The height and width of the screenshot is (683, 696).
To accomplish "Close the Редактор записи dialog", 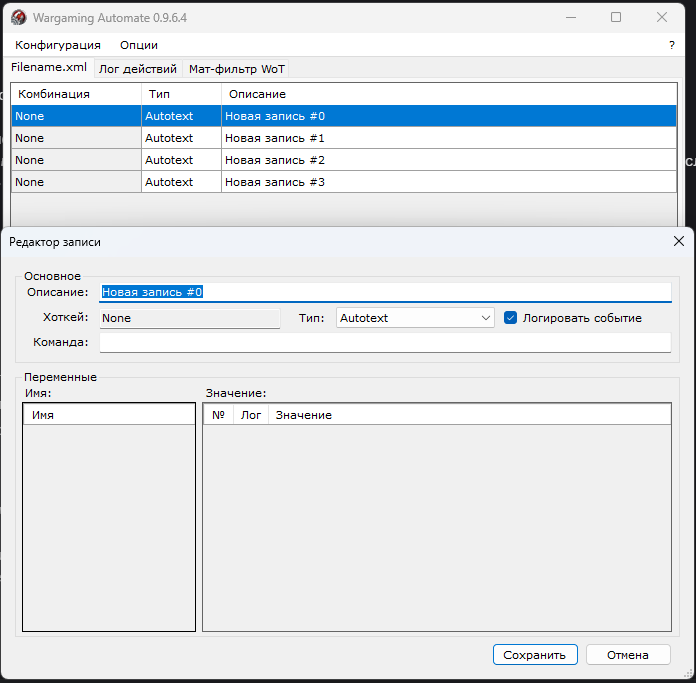I will 679,241.
